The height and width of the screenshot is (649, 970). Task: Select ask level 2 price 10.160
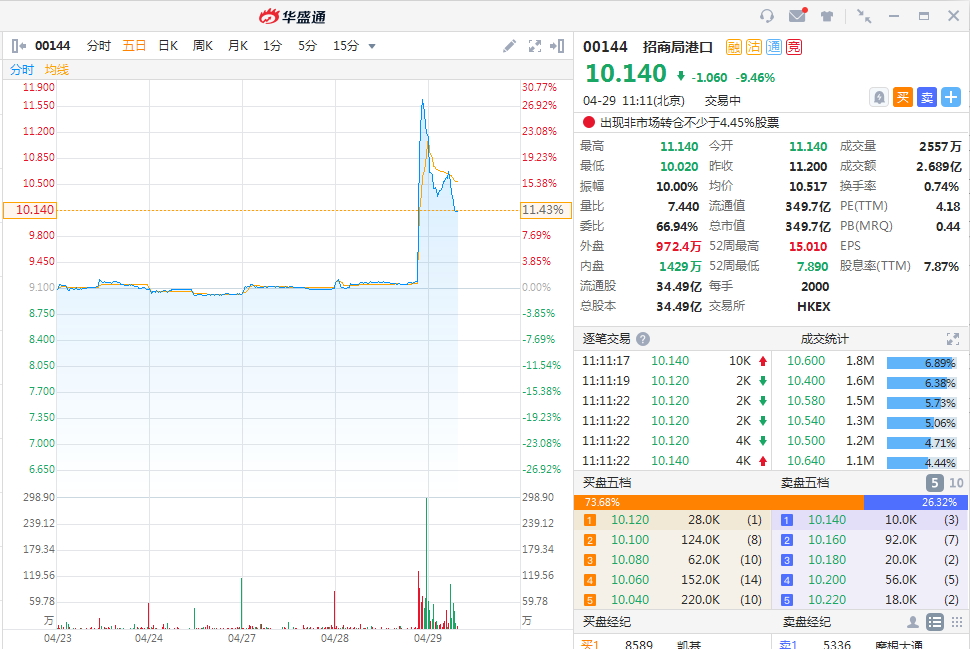[827, 539]
